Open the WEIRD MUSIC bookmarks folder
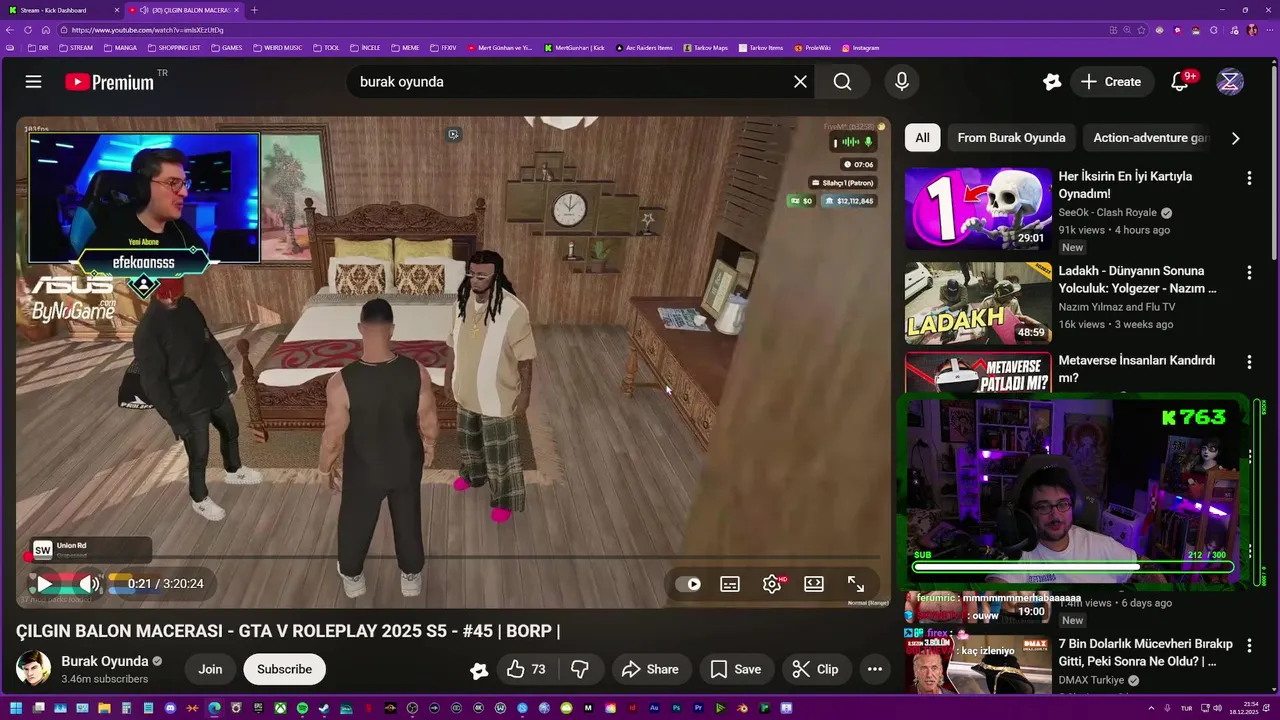Viewport: 1280px width, 720px height. pos(277,47)
